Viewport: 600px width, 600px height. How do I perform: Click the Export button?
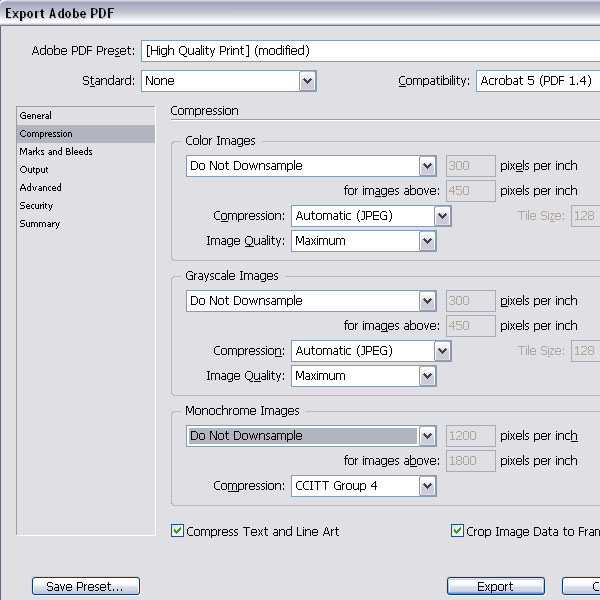coord(496,586)
